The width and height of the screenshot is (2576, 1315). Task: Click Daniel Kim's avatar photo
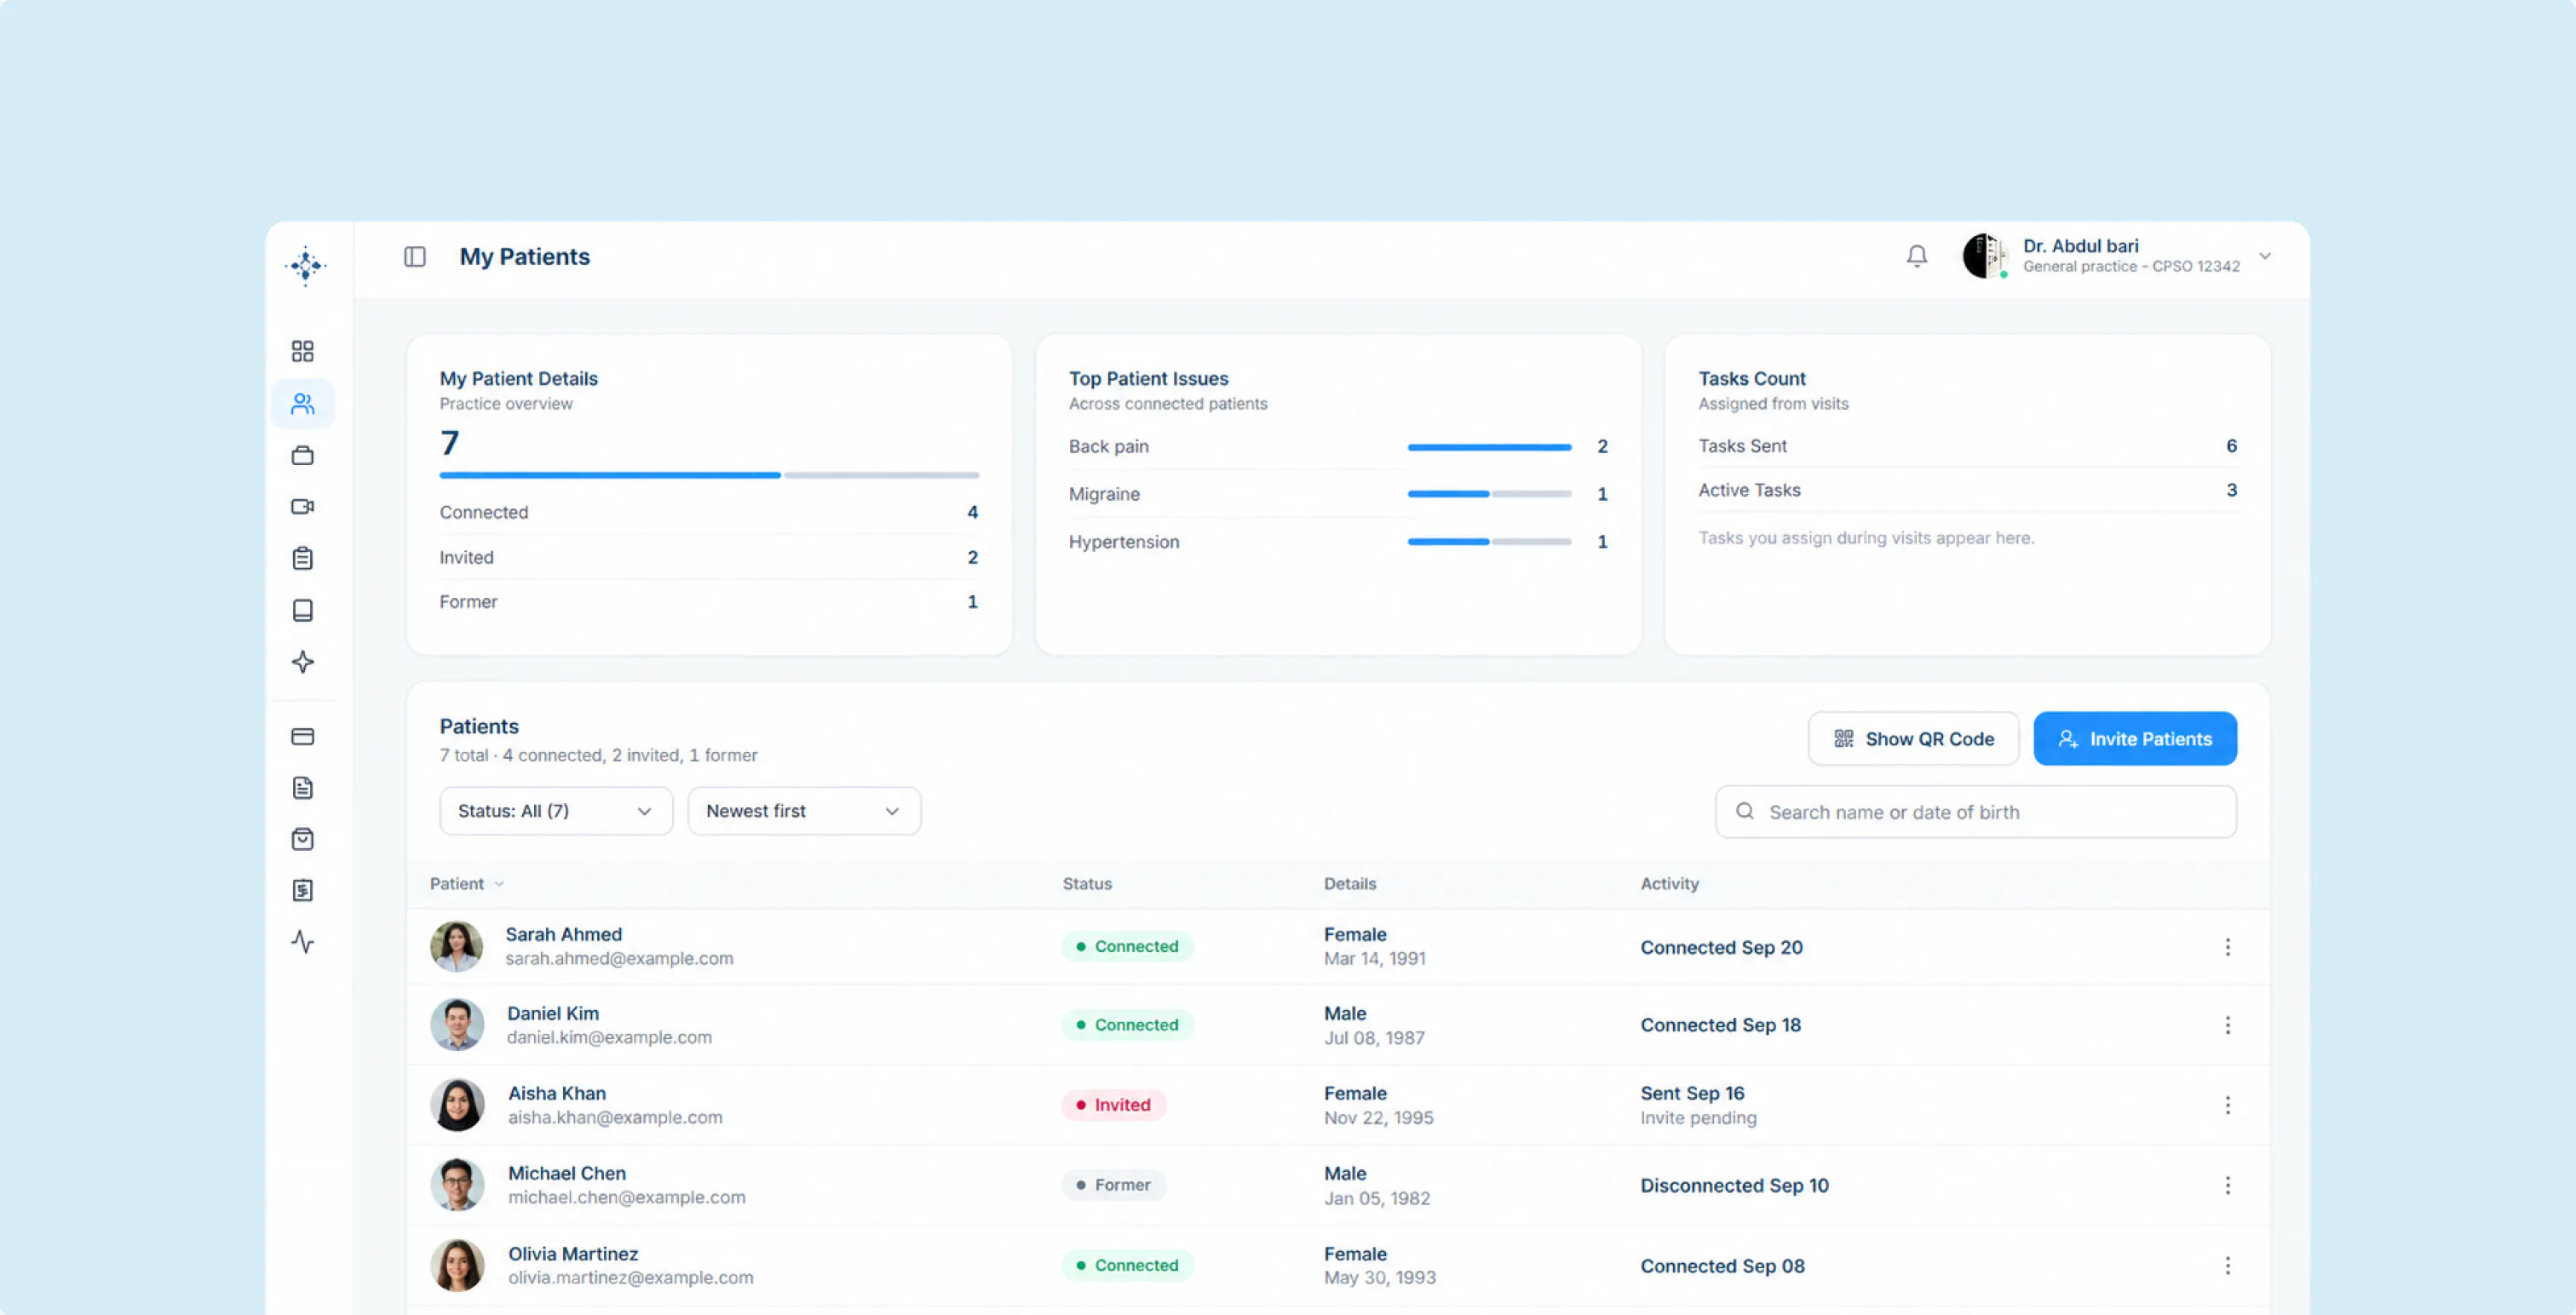(x=456, y=1025)
